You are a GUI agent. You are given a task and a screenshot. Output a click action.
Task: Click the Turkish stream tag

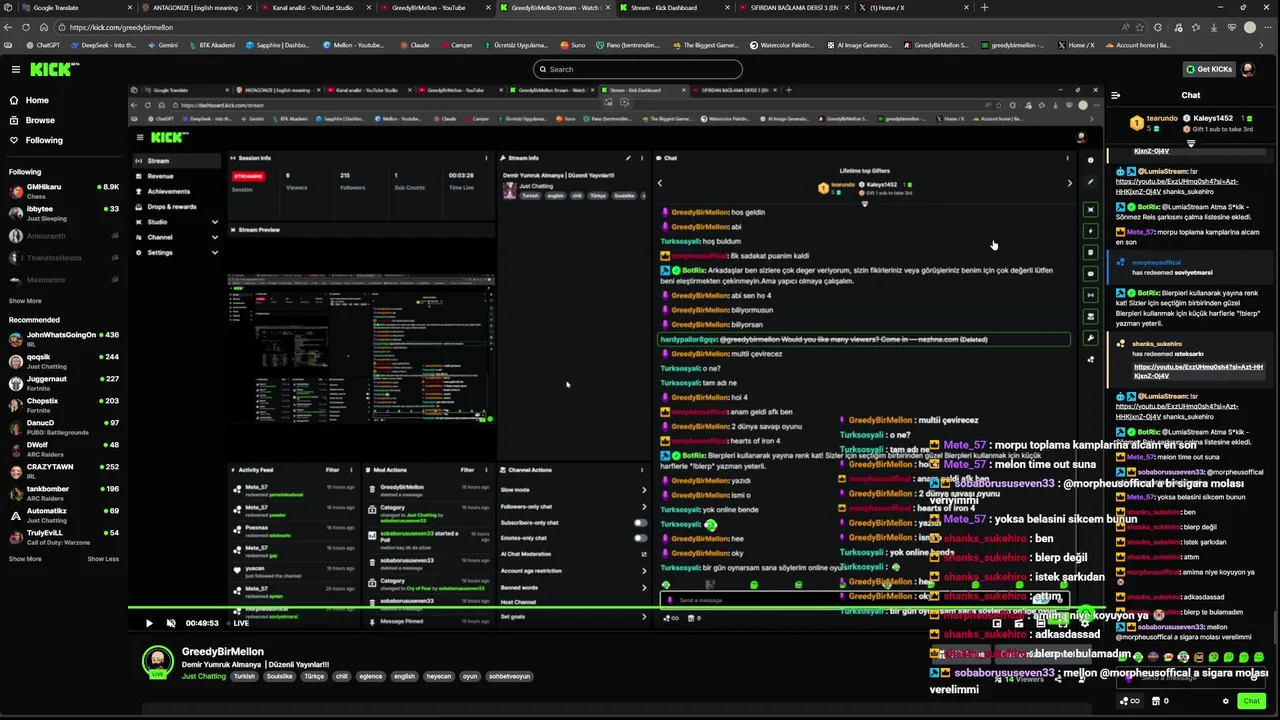(x=244, y=676)
